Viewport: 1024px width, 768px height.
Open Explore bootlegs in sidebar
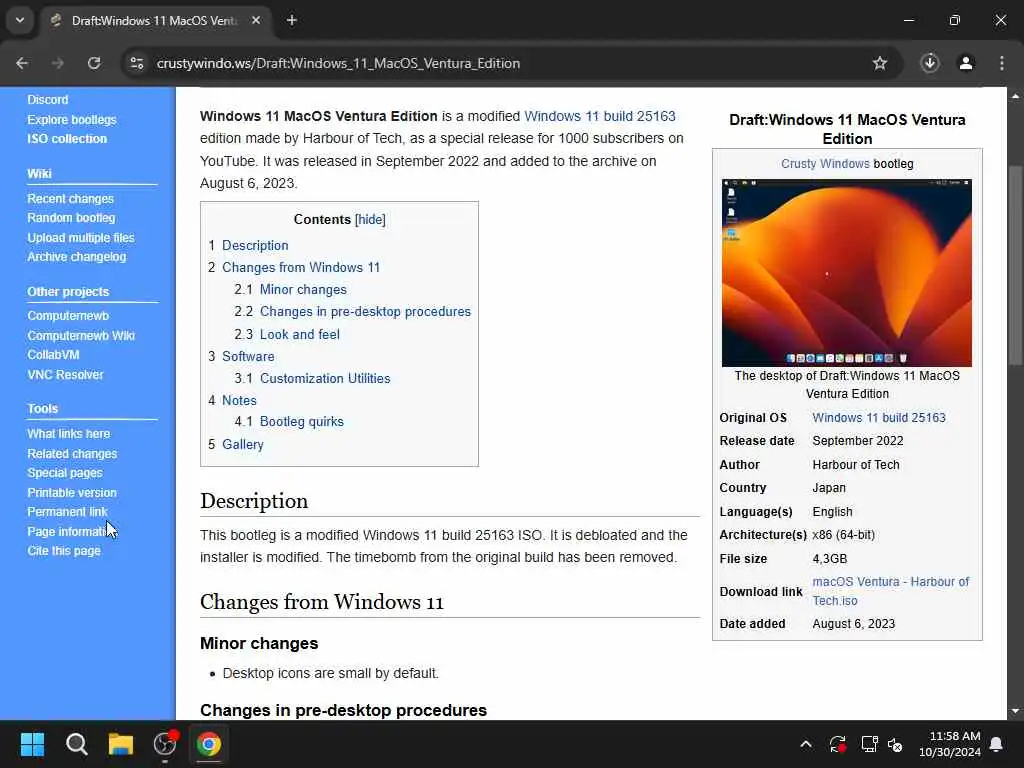72,120
